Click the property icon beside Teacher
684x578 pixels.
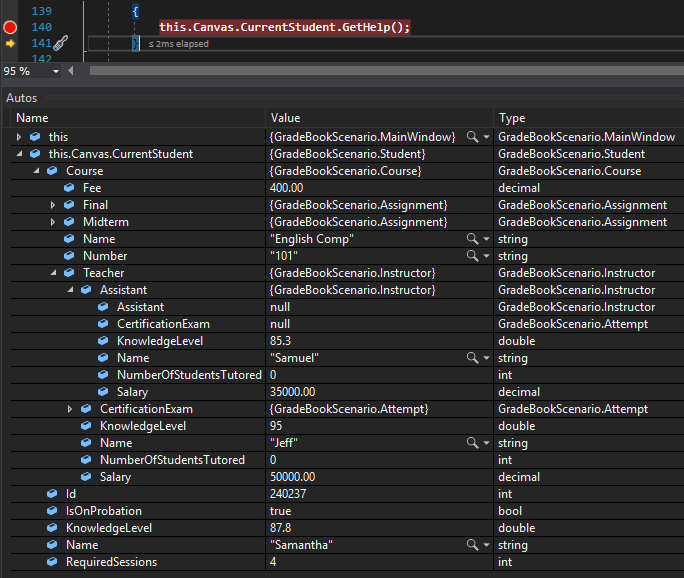(x=69, y=273)
